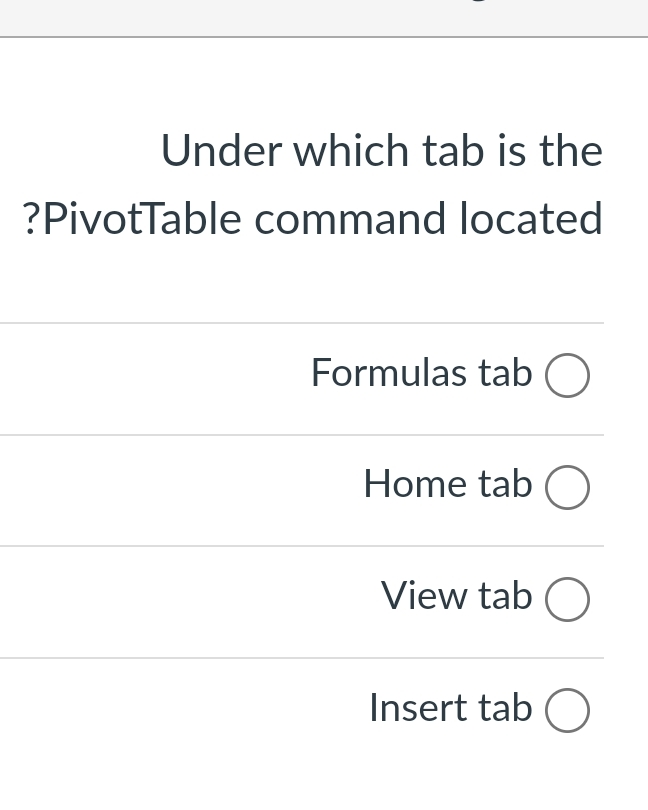Image resolution: width=648 pixels, height=810 pixels.
Task: Select the View tab radio button
Action: coord(567,599)
